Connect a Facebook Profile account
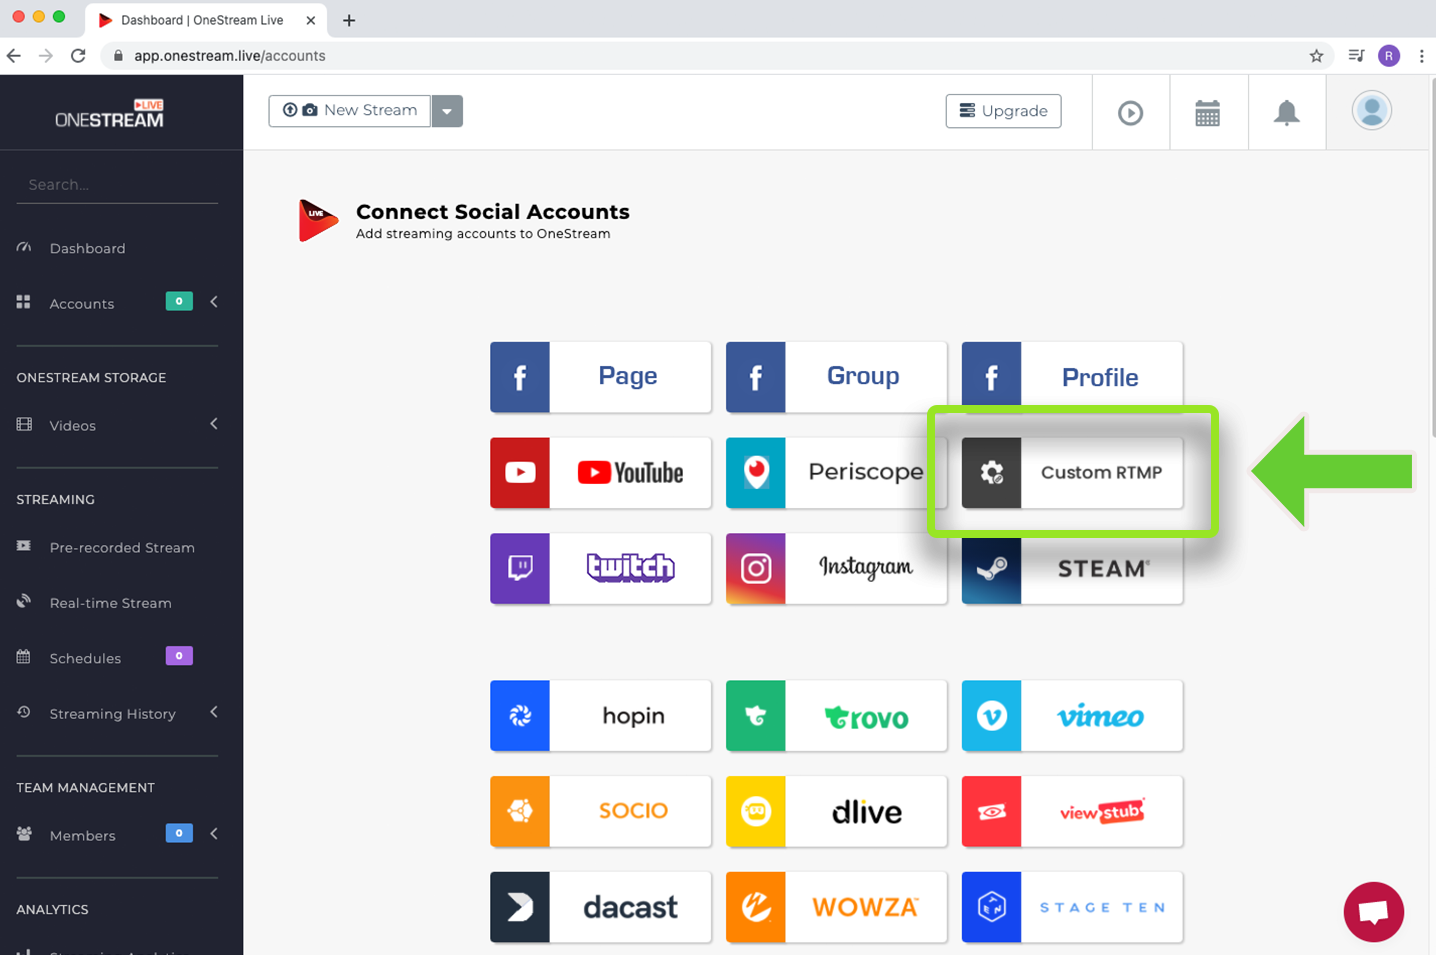Viewport: 1436px width, 955px height. pyautogui.click(x=1072, y=377)
